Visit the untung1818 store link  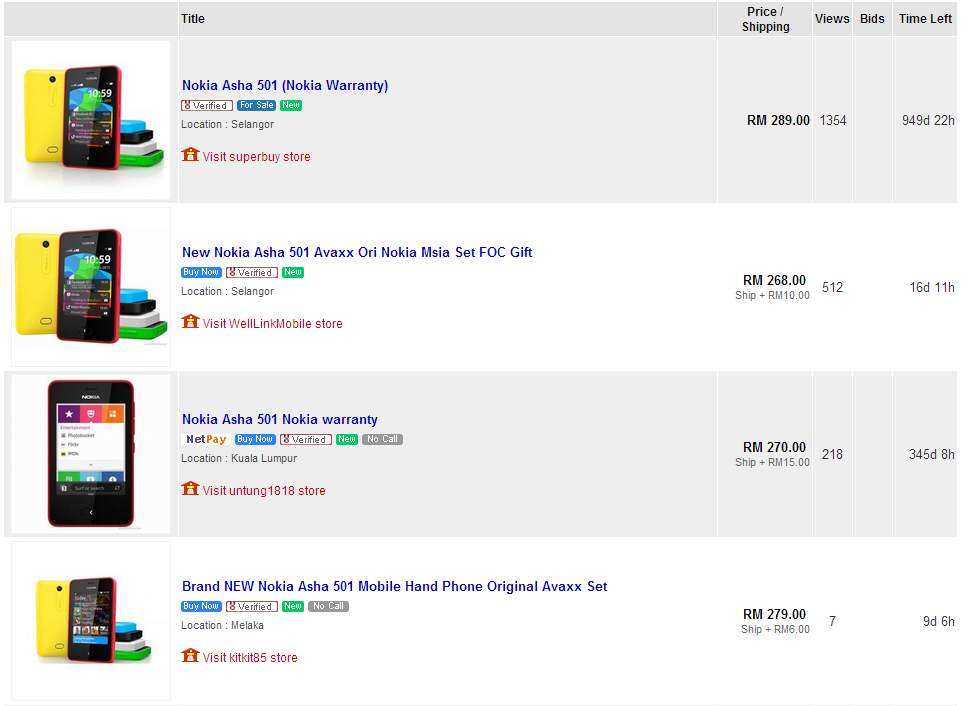[264, 491]
